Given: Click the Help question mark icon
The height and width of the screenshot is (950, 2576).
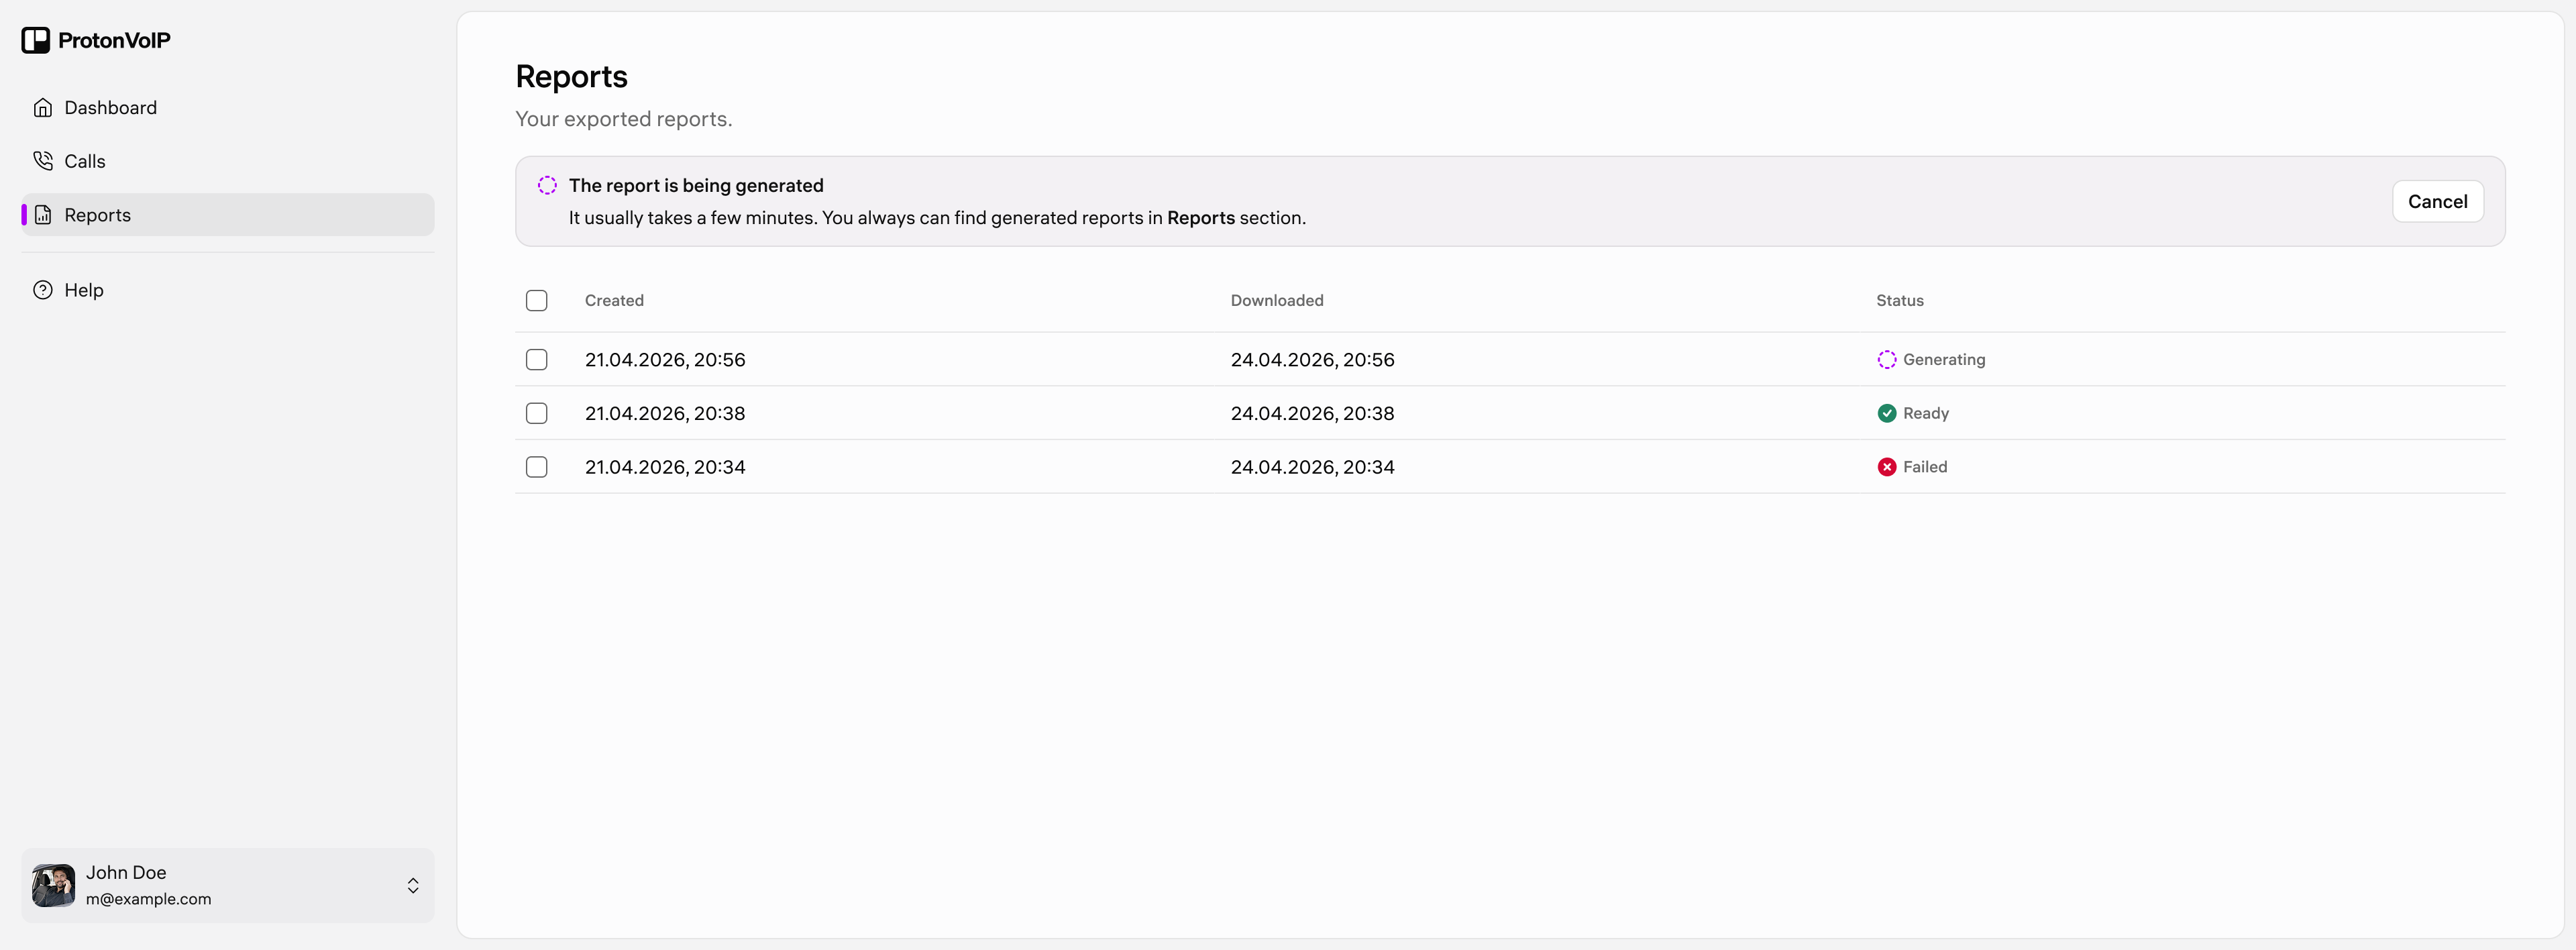Looking at the screenshot, I should pyautogui.click(x=43, y=290).
